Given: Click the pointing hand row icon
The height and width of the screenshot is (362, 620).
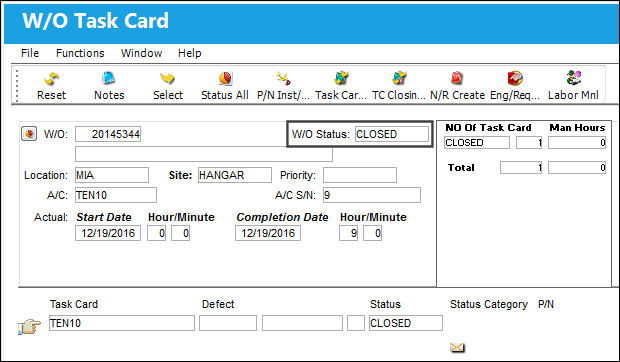Looking at the screenshot, I should point(29,327).
